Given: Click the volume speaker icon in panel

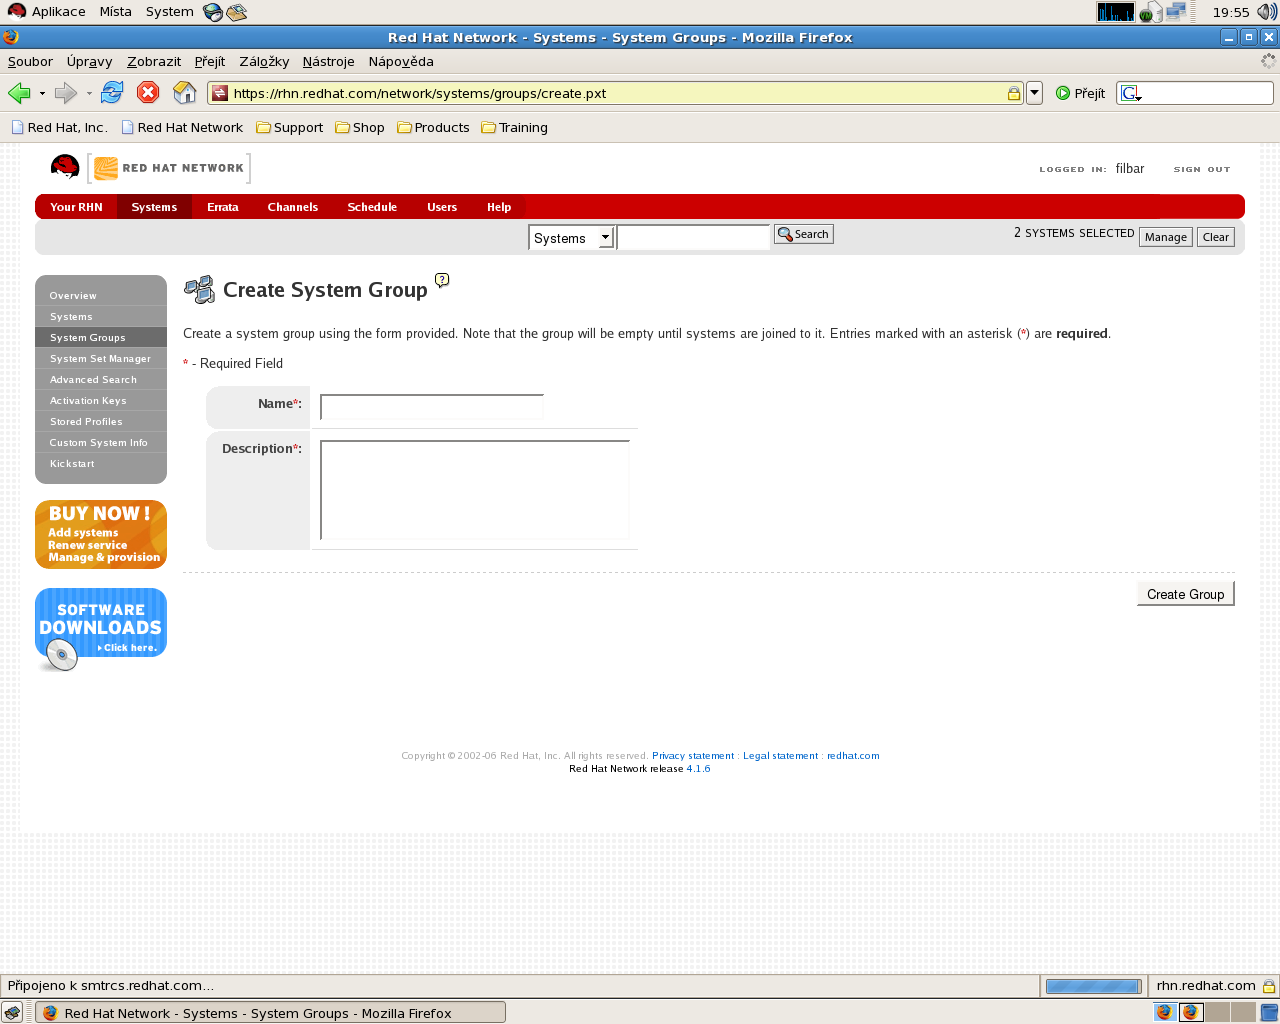Looking at the screenshot, I should click(x=1267, y=12).
